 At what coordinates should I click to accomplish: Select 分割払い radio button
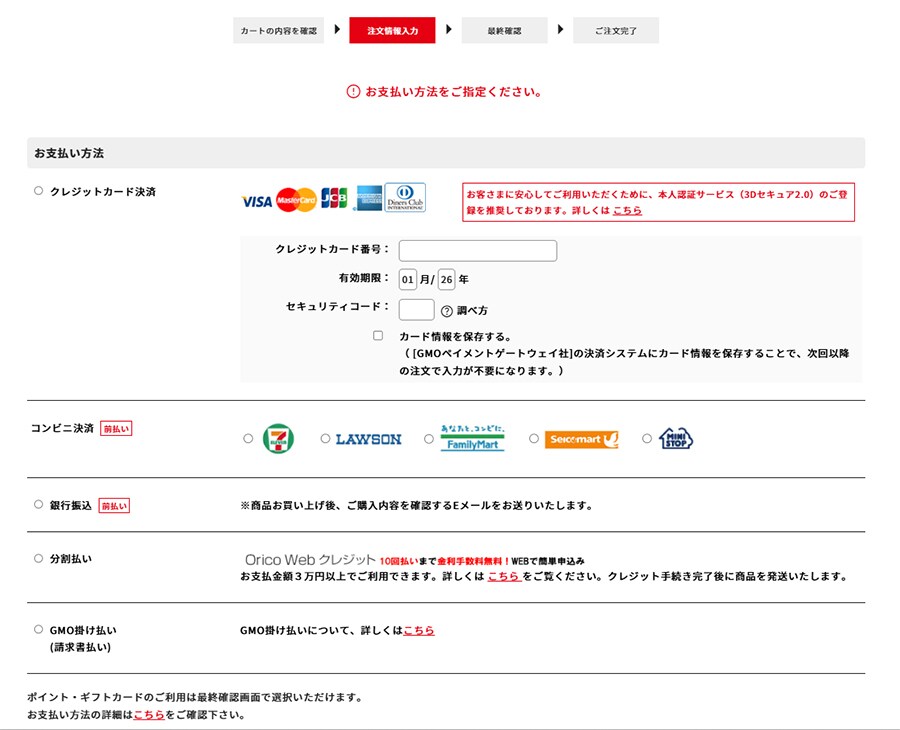(x=38, y=558)
